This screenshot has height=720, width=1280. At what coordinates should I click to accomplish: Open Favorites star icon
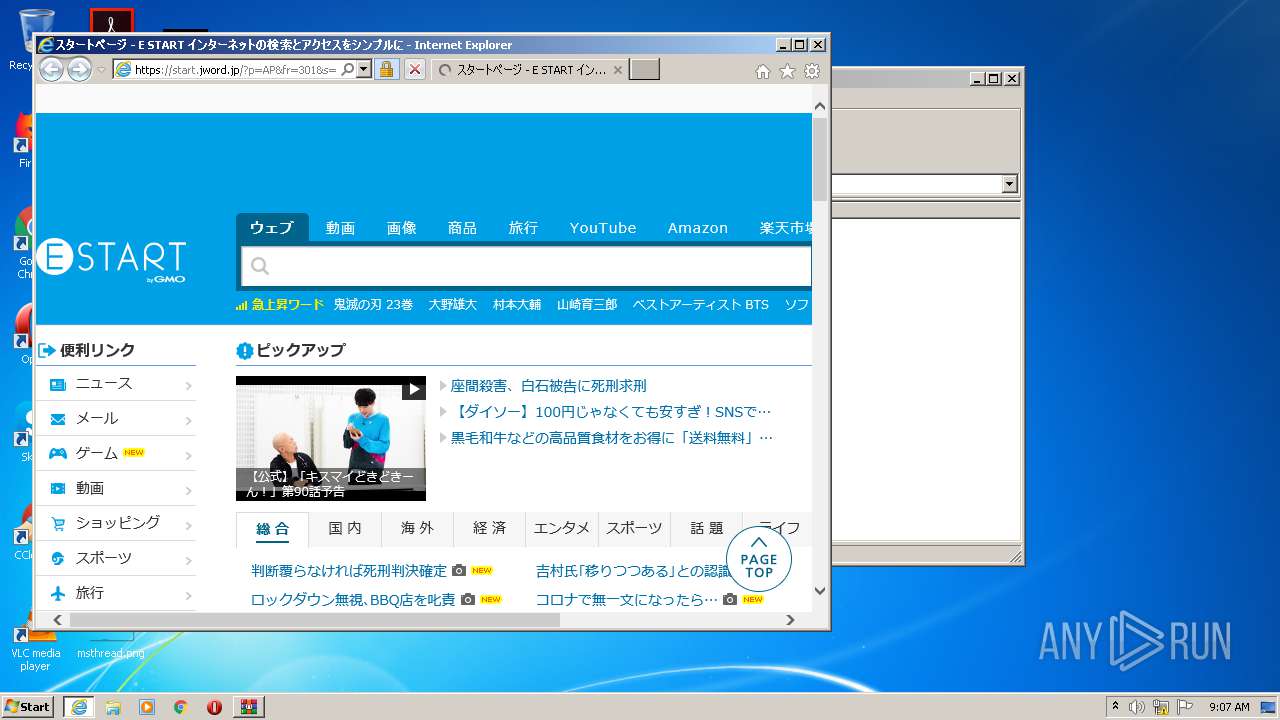[787, 71]
